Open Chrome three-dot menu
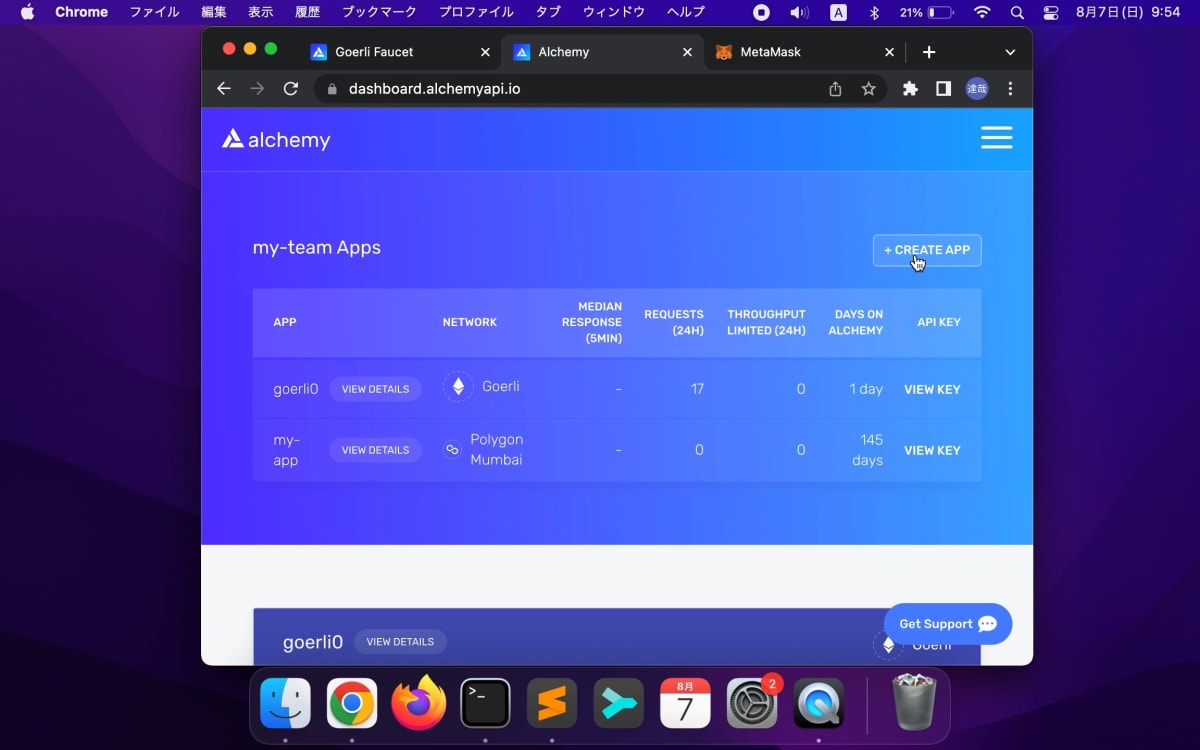 coord(1010,89)
